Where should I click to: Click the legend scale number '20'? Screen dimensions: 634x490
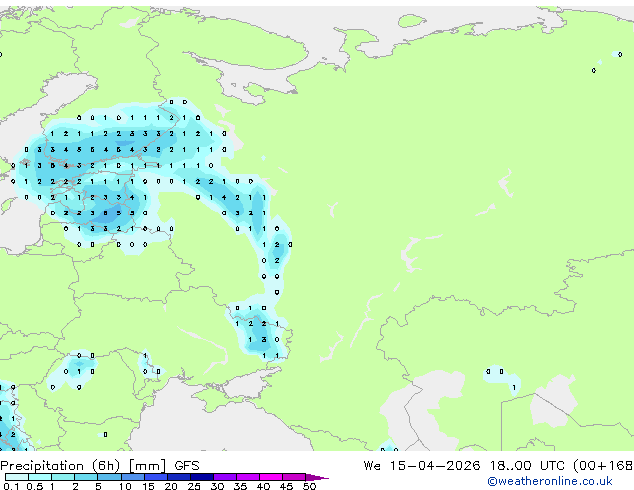171,486
